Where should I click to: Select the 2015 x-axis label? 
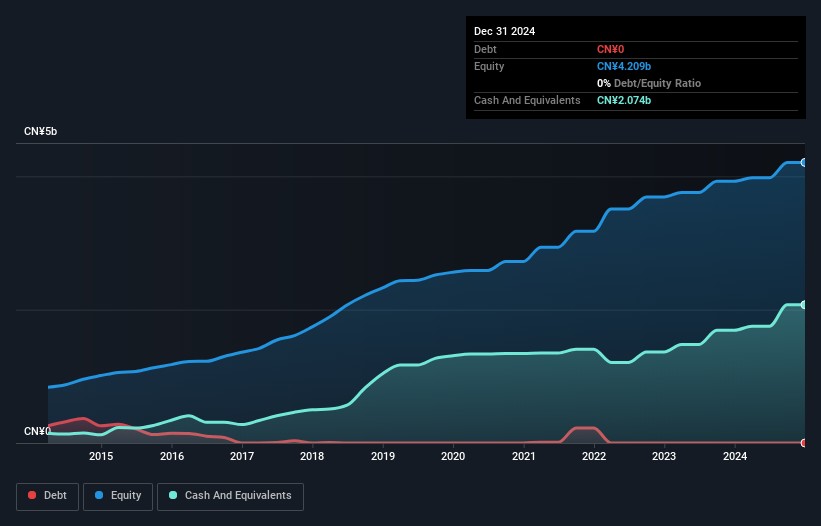point(101,457)
